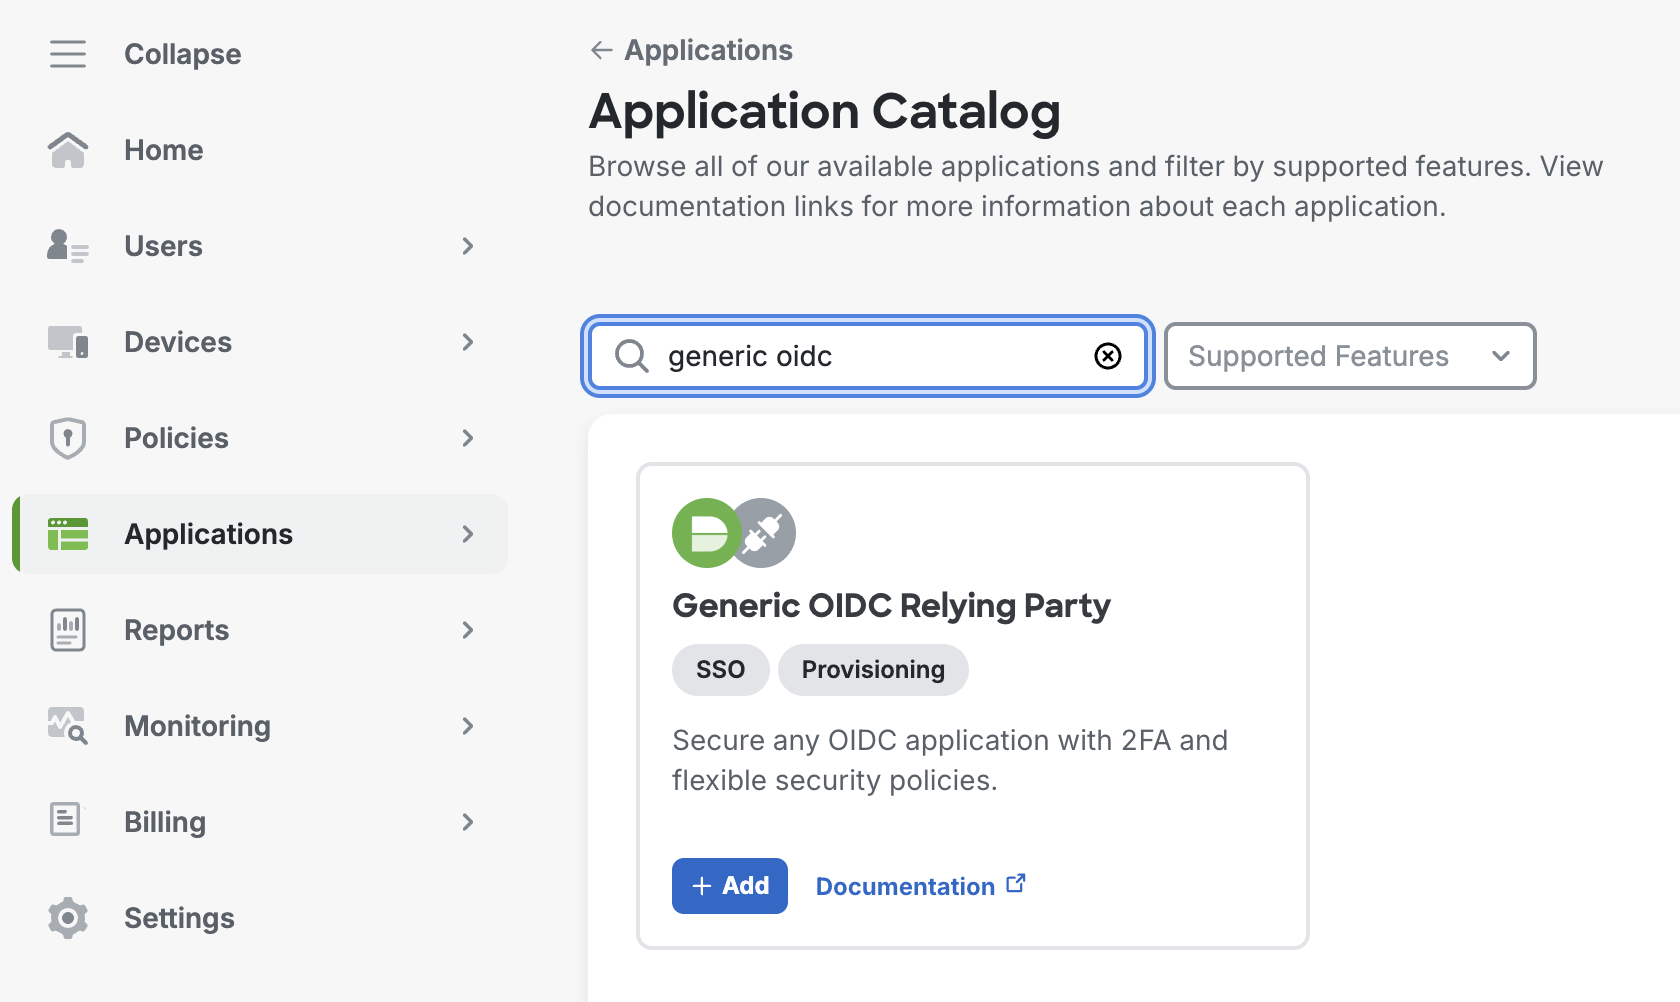Click the Collapse hamburger menu icon

coord(68,54)
